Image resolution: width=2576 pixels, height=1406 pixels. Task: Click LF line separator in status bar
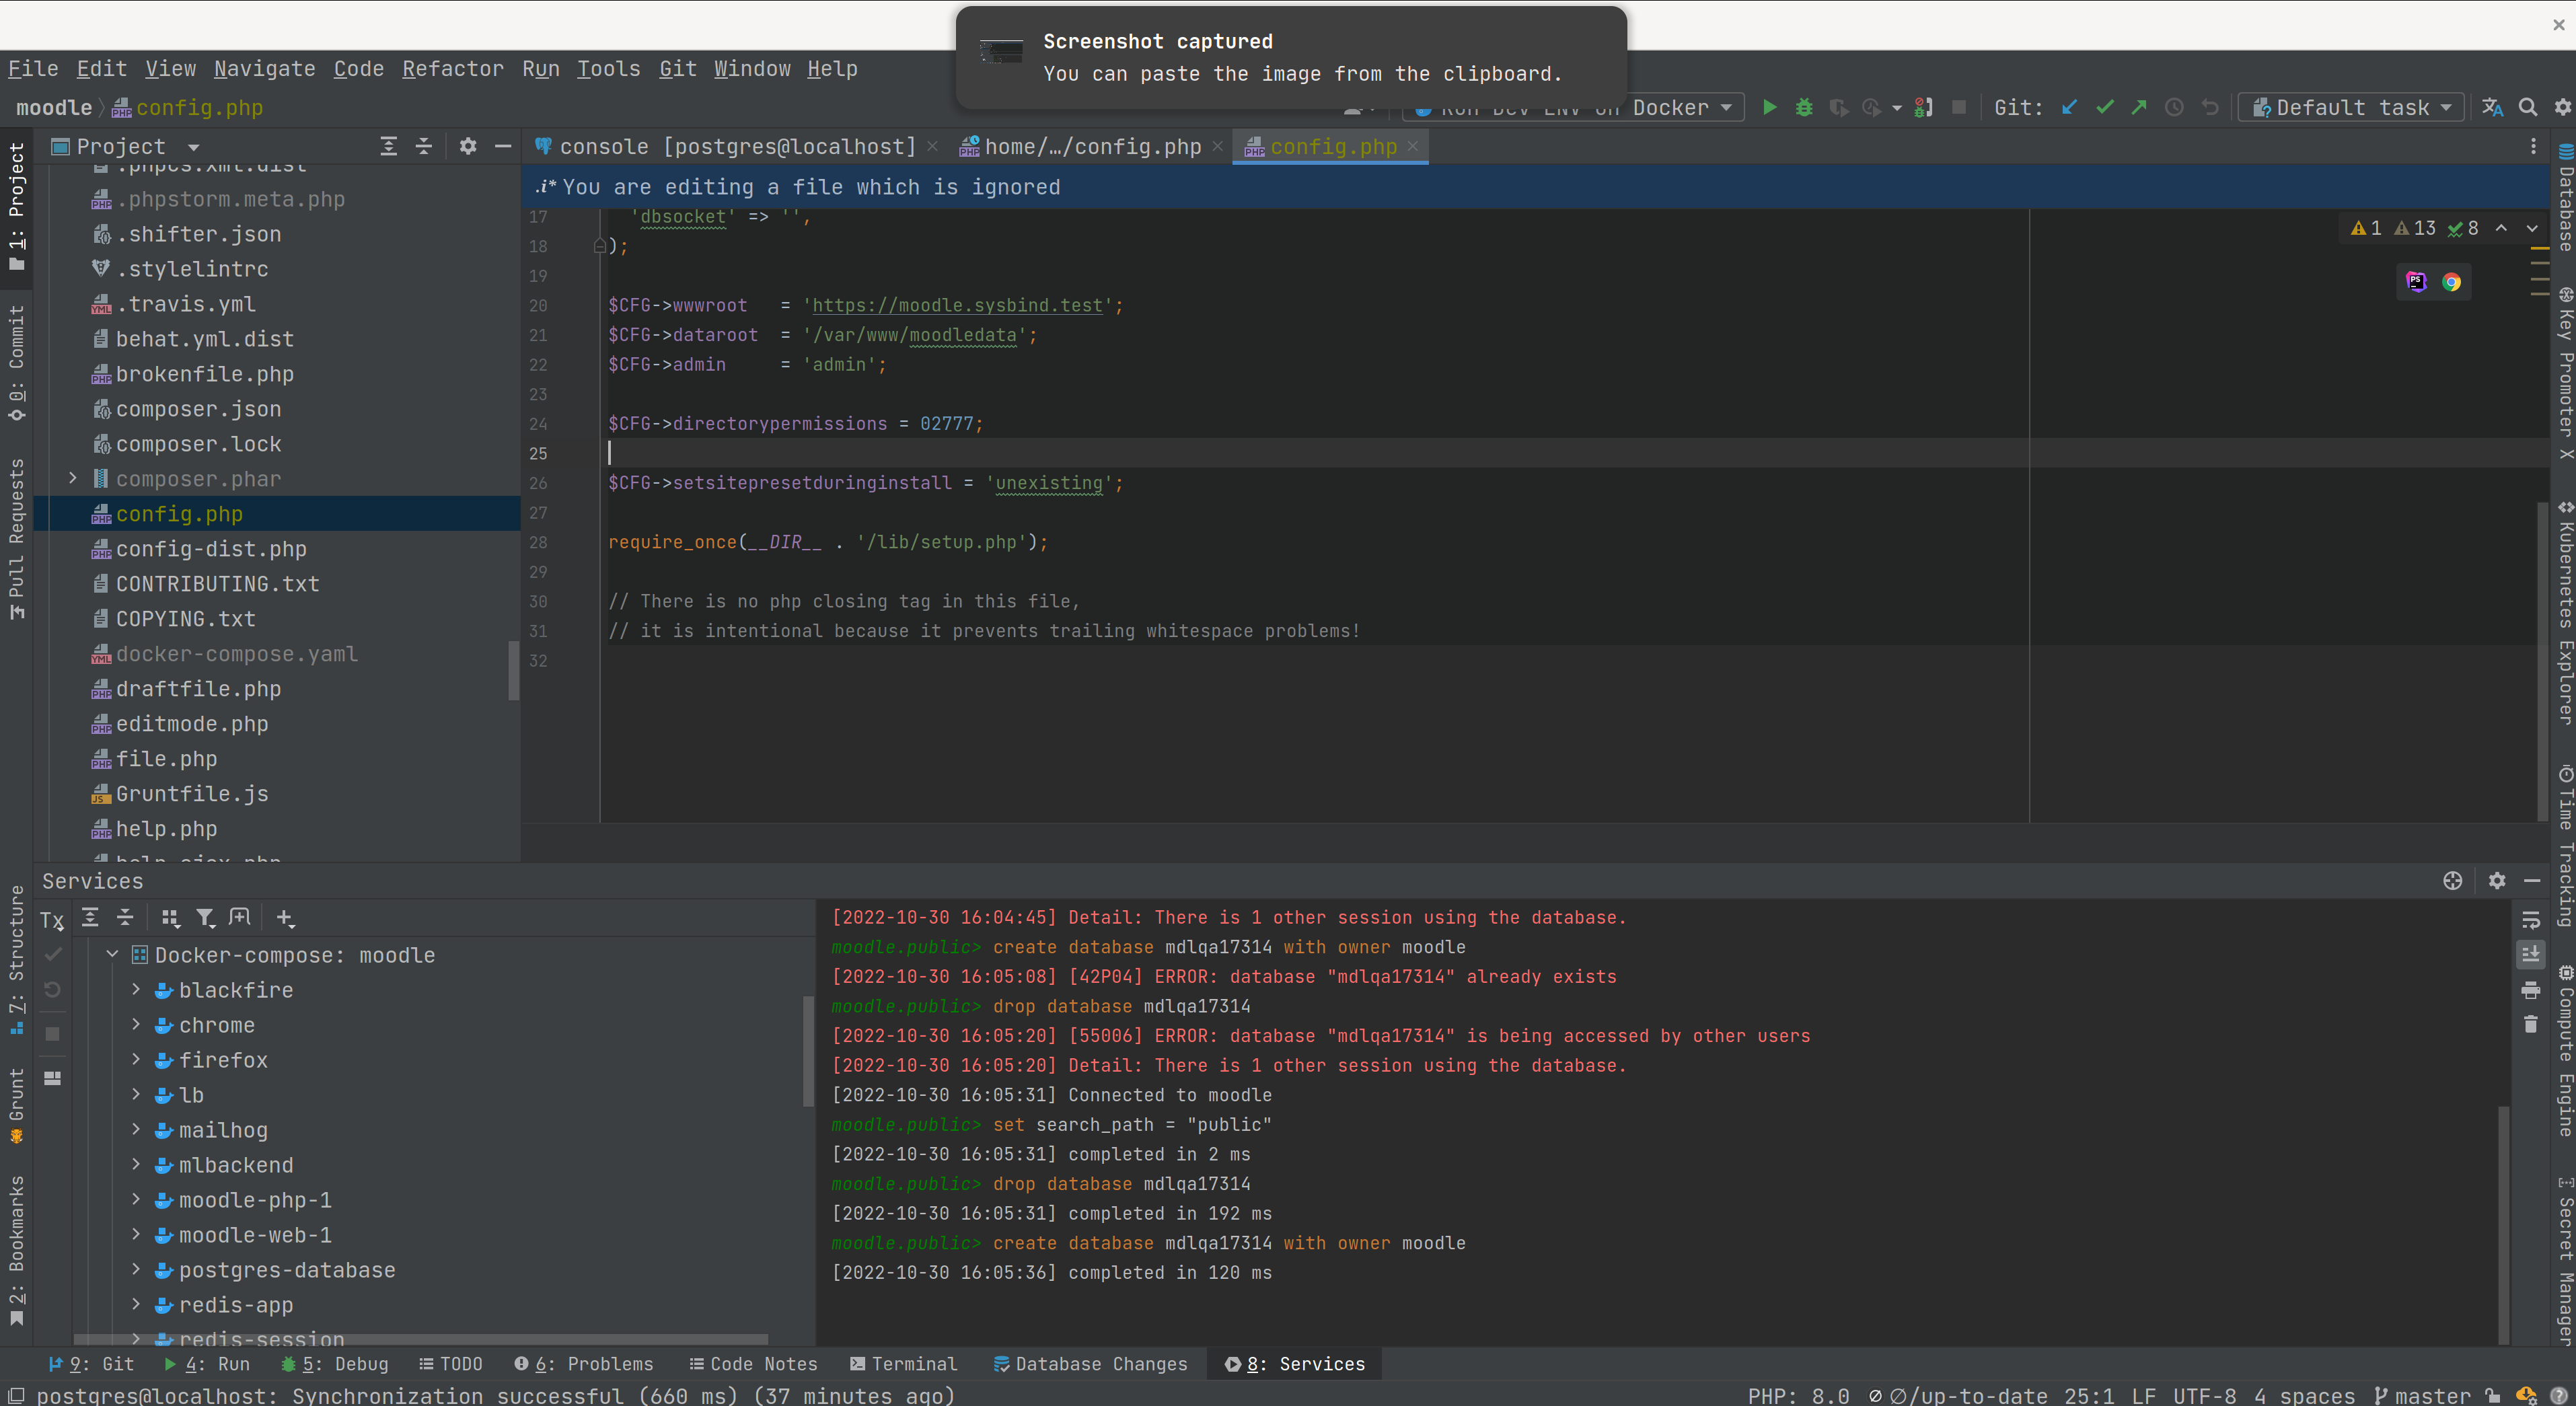pos(2143,1395)
